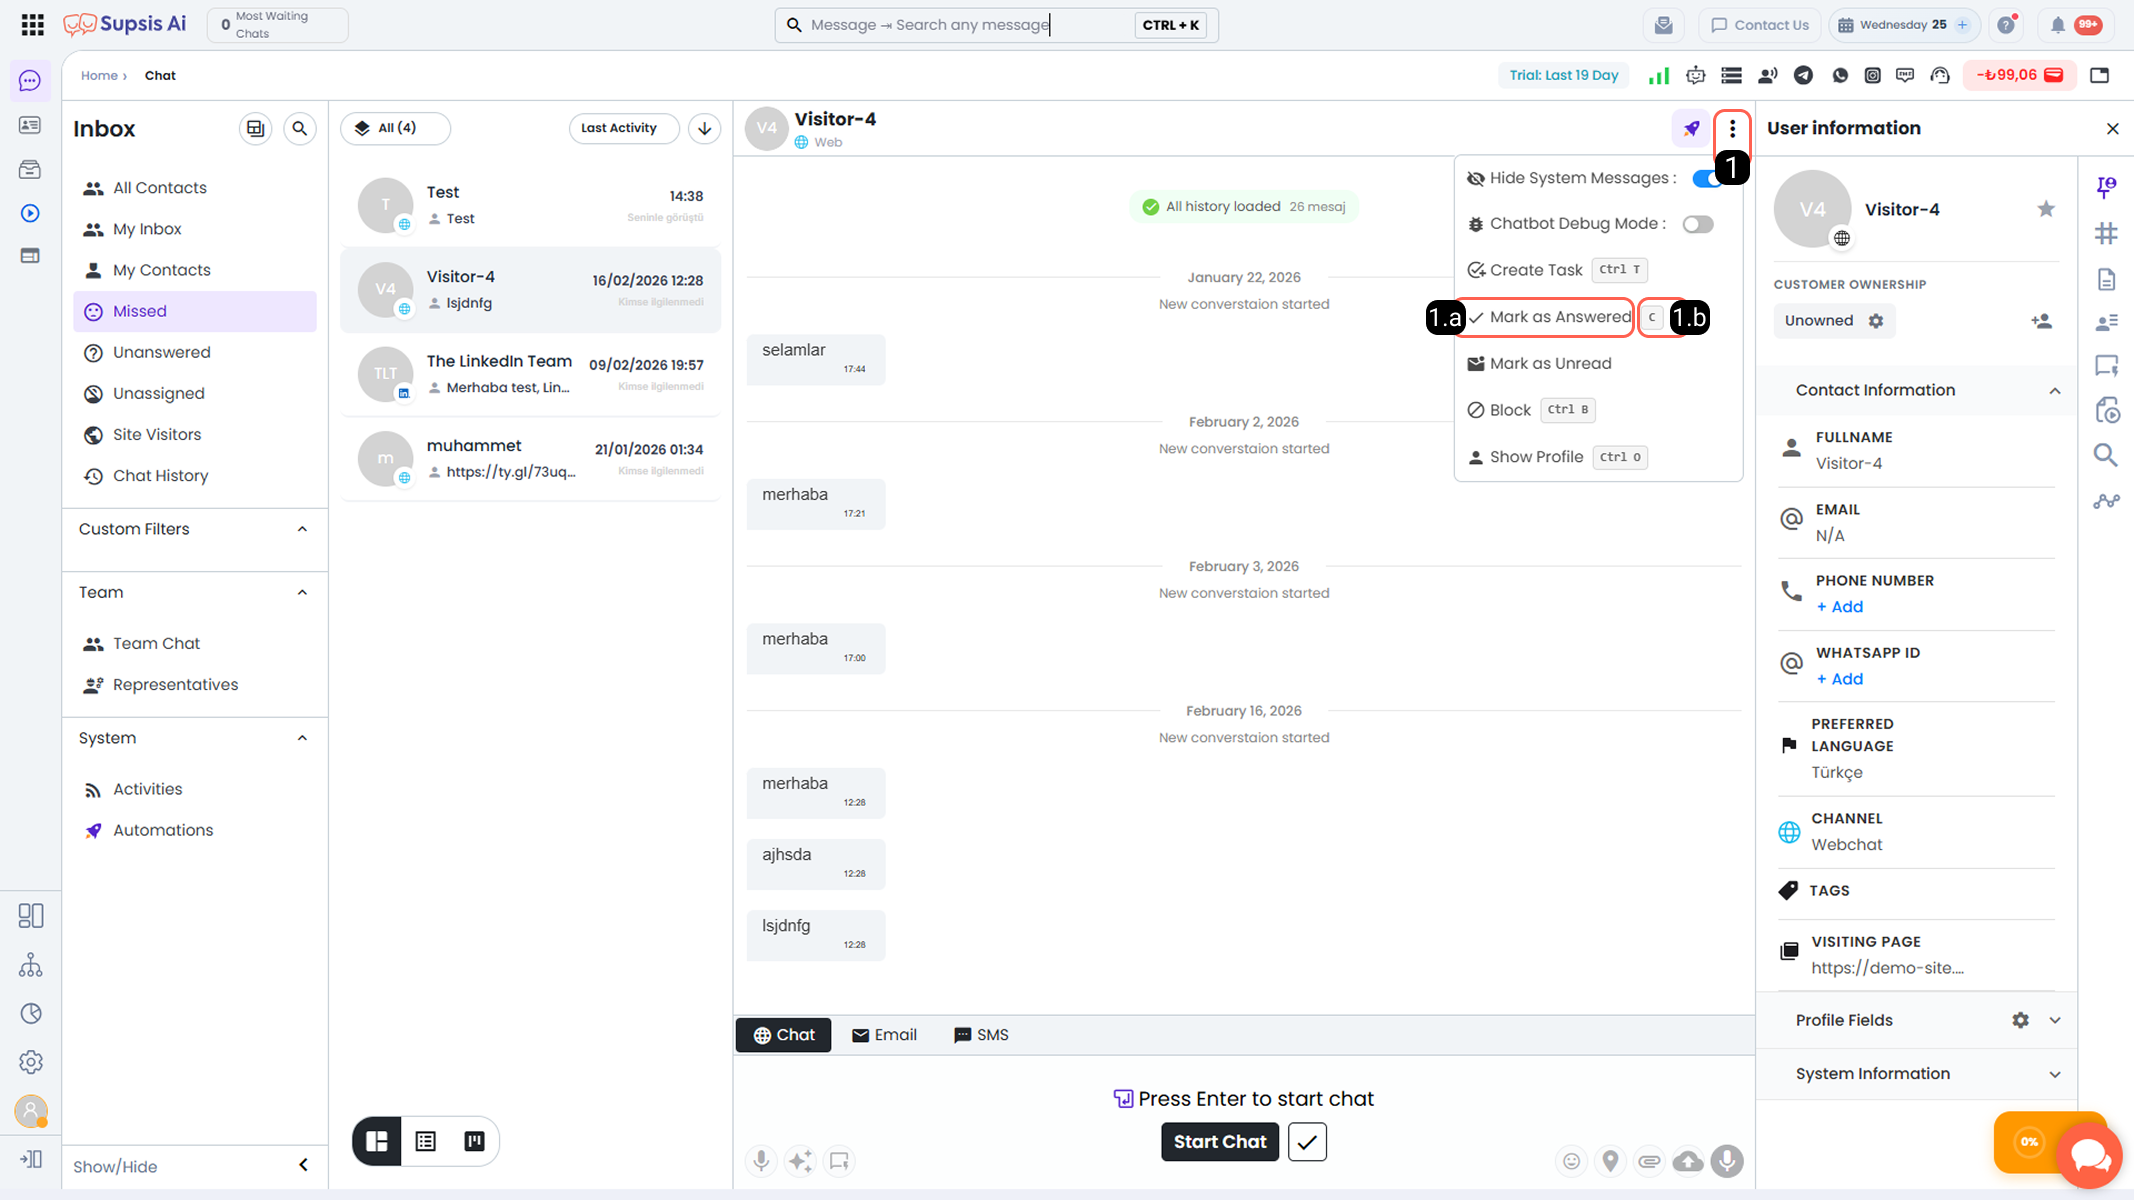The height and width of the screenshot is (1200, 2134).
Task: Open Automations in System section
Action: [x=195, y=830]
